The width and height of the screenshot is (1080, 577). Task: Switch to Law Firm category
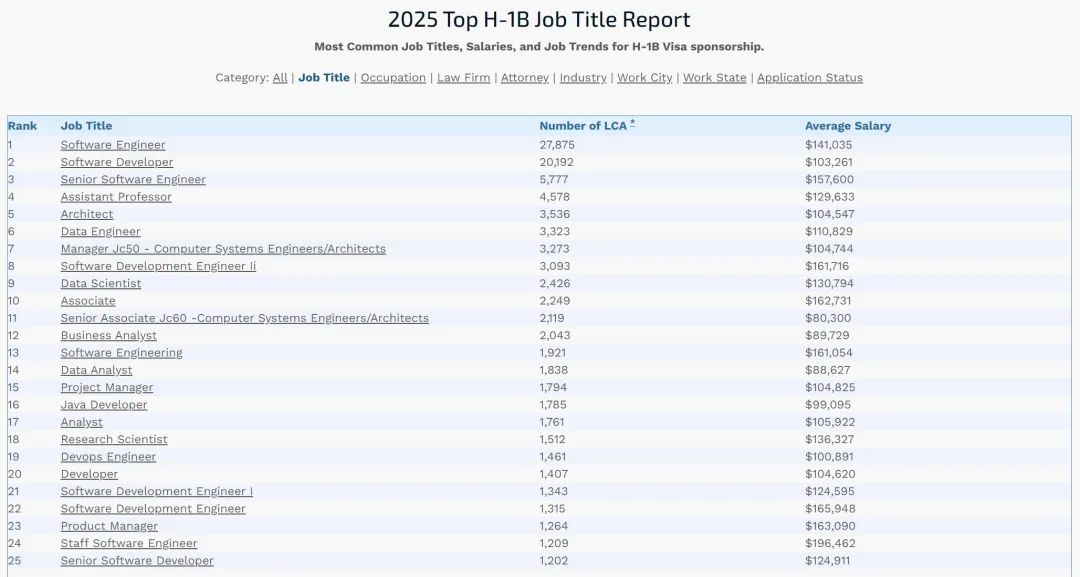tap(464, 78)
